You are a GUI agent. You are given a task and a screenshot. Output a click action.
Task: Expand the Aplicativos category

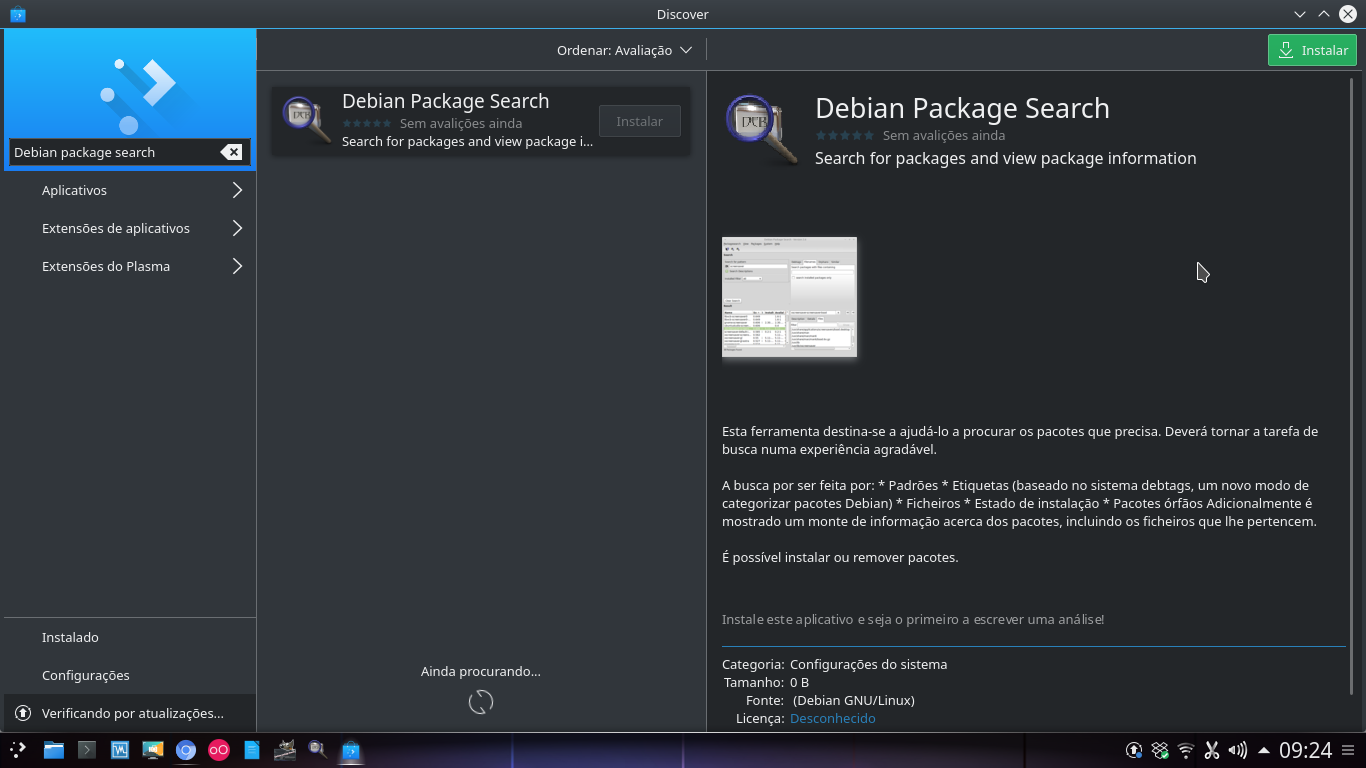pos(130,190)
